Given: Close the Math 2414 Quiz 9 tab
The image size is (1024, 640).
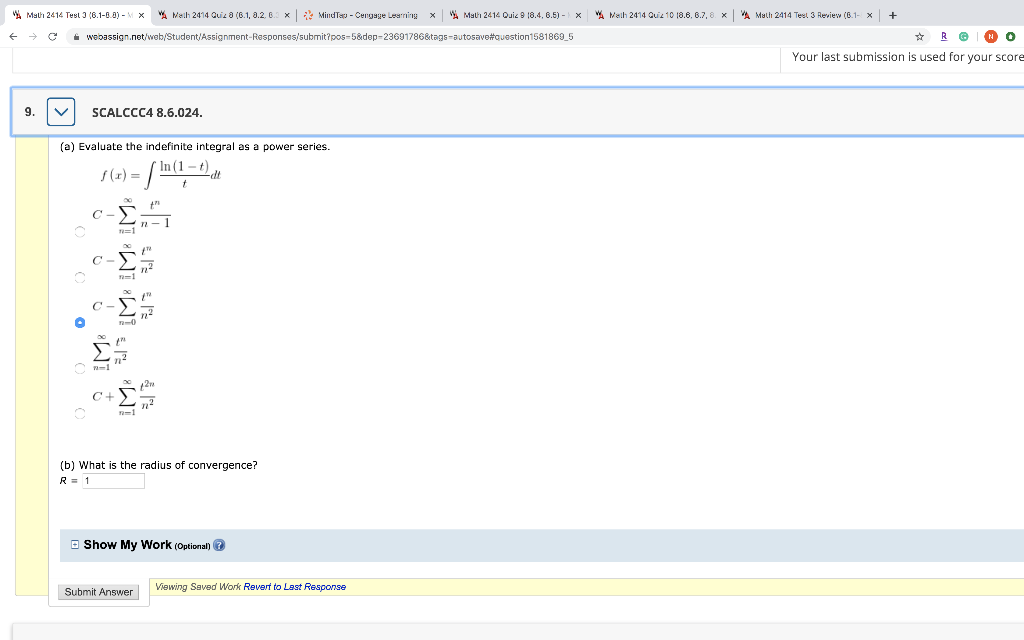Looking at the screenshot, I should tap(578, 15).
